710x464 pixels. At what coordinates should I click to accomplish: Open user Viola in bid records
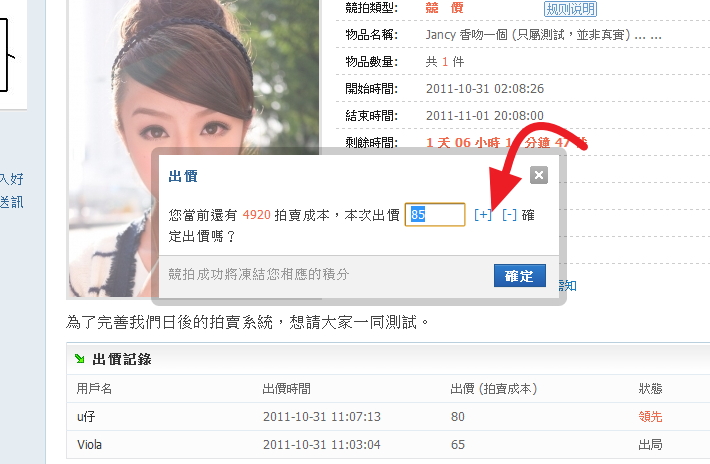pyautogui.click(x=90, y=444)
